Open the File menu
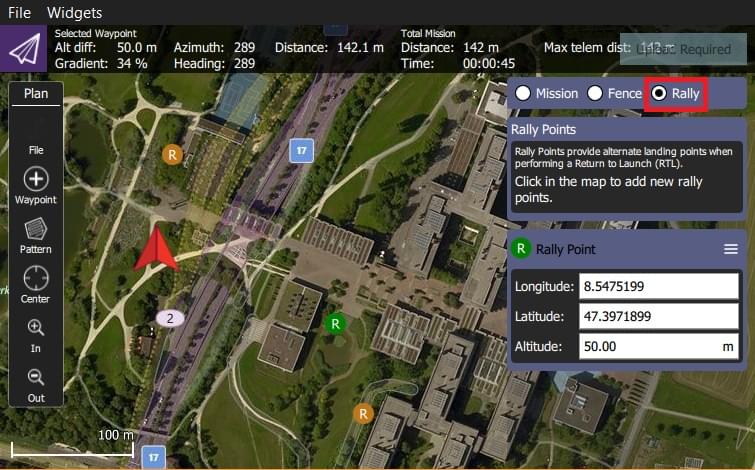 [19, 13]
